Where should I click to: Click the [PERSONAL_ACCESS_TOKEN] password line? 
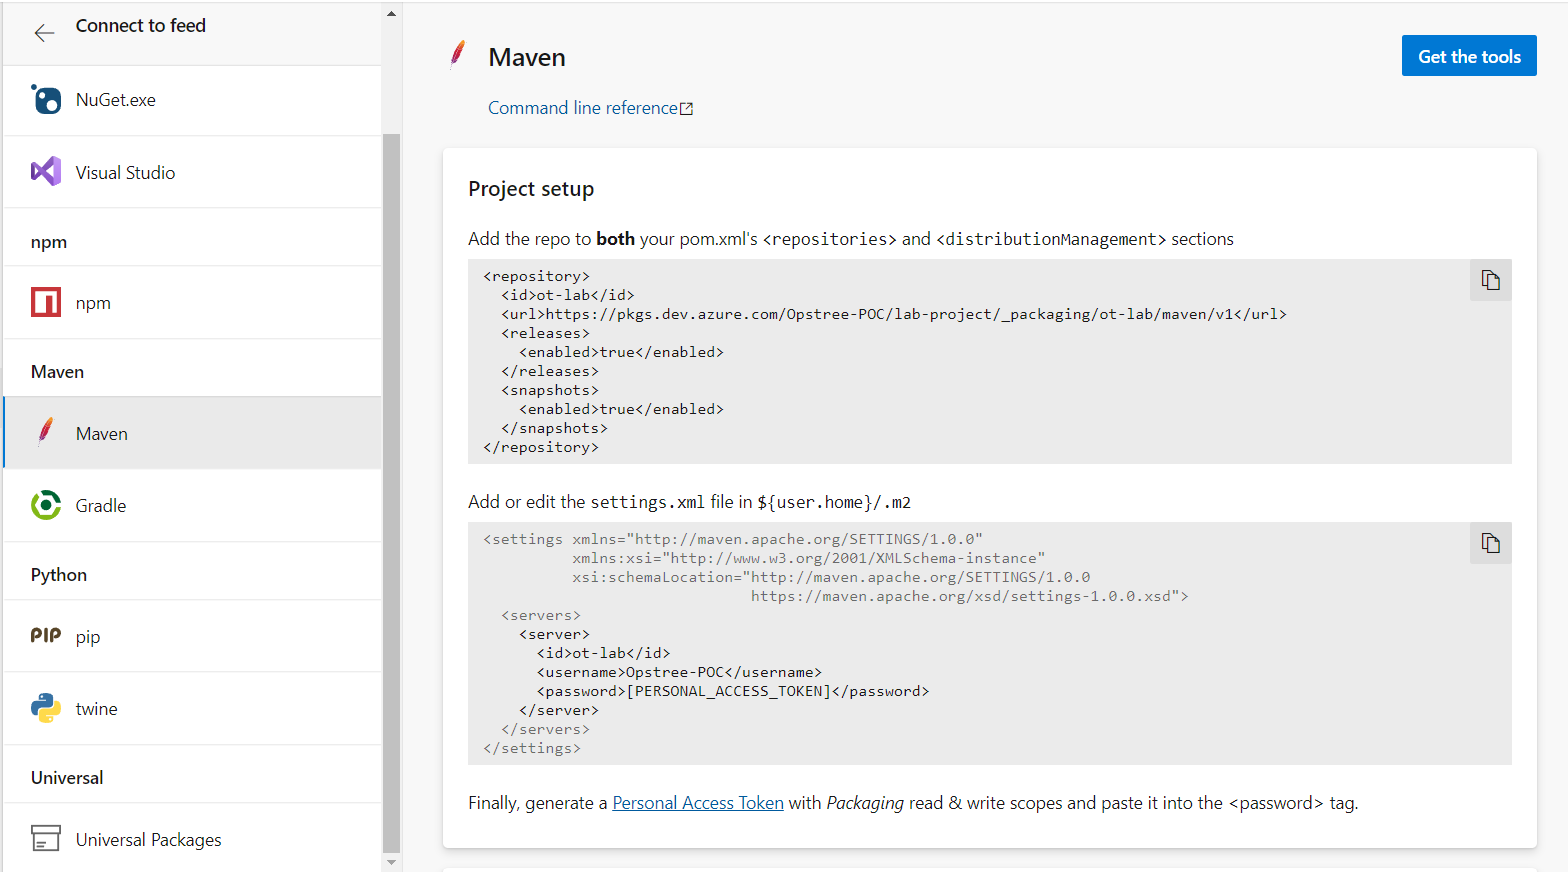pyautogui.click(x=733, y=691)
